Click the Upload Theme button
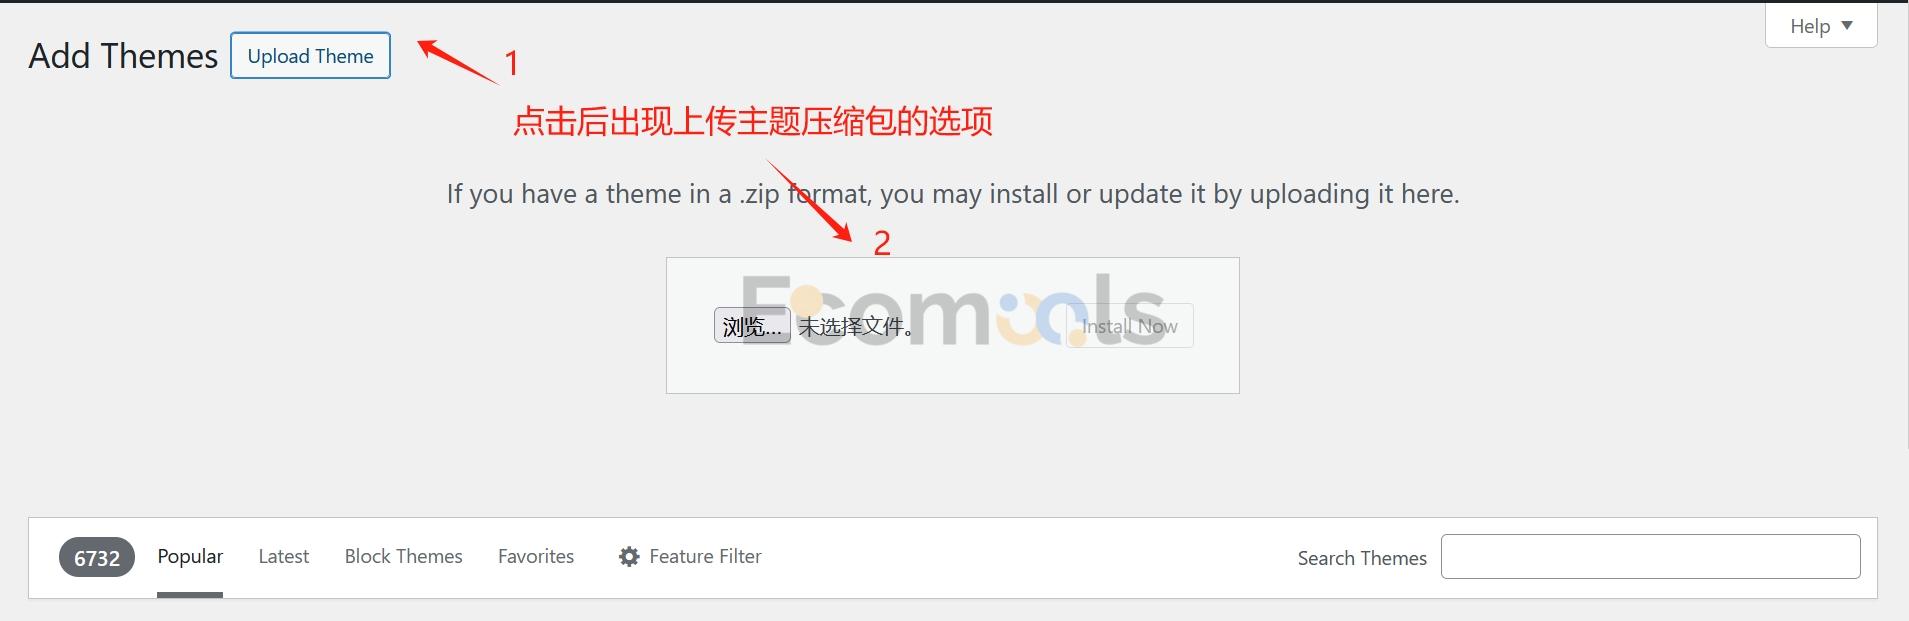 pyautogui.click(x=311, y=56)
